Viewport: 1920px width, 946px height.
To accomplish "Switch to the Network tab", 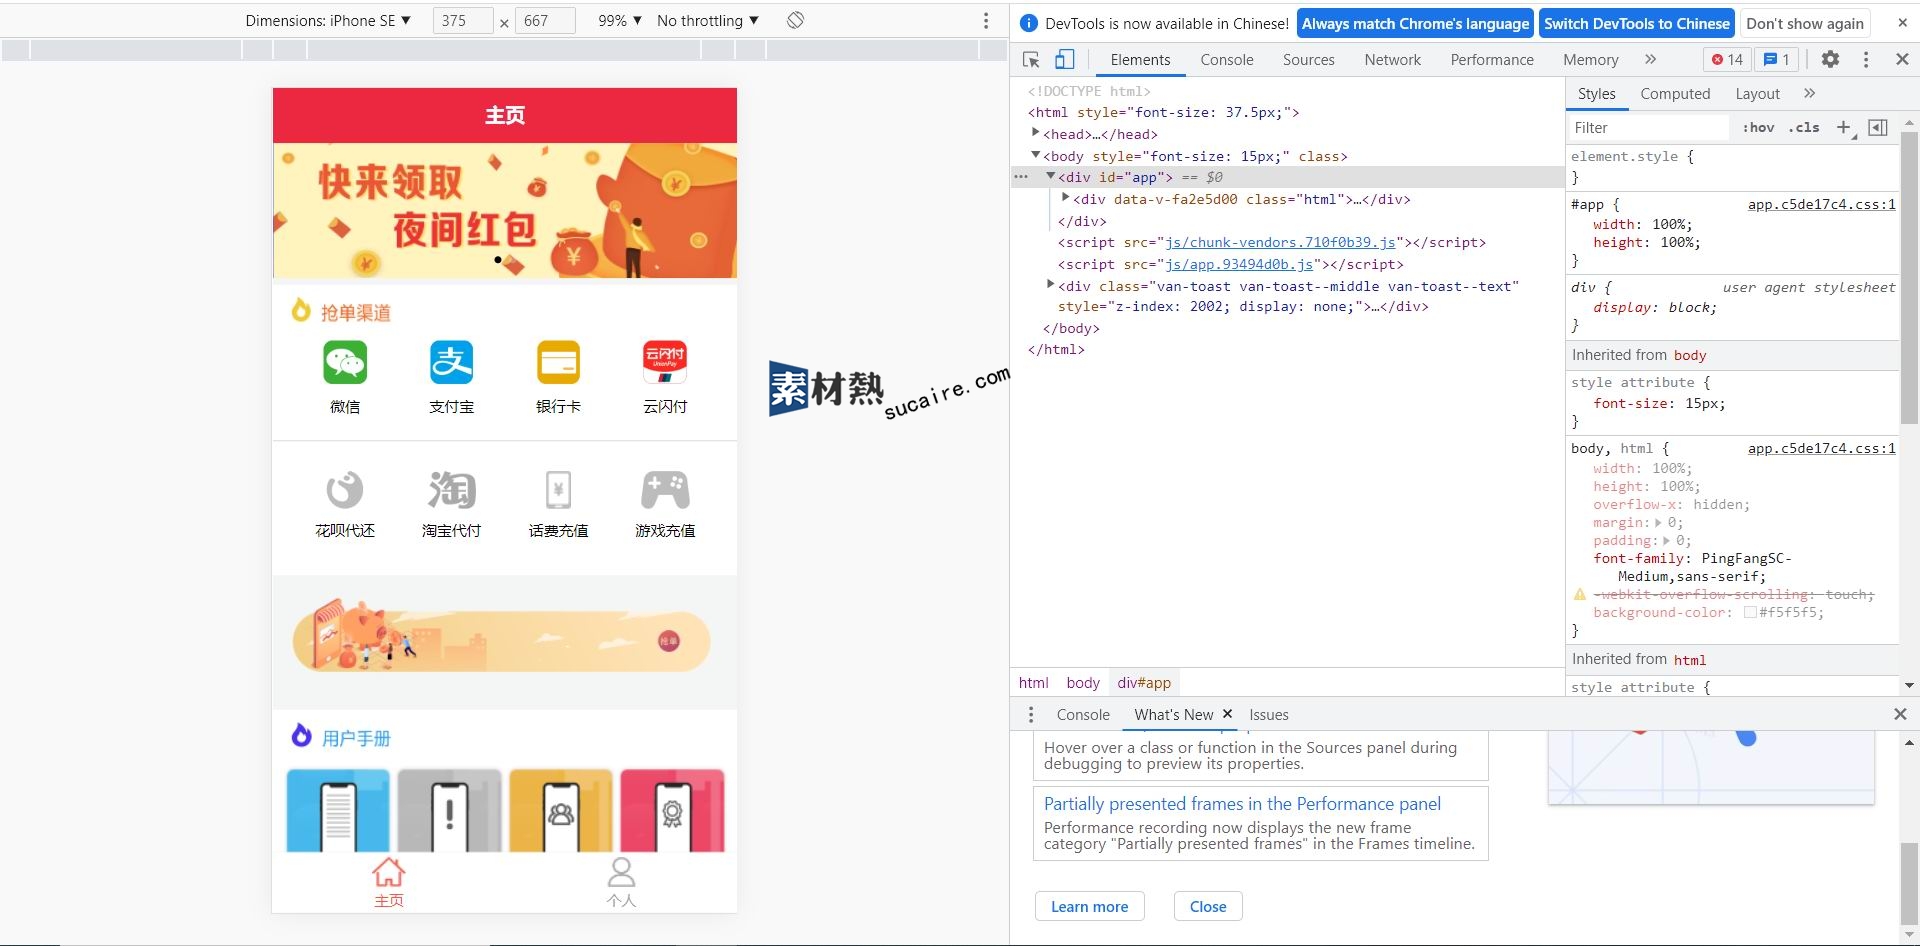I will click(x=1392, y=60).
